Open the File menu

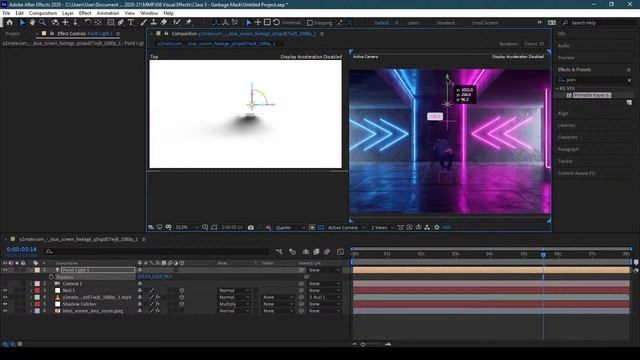[6, 13]
